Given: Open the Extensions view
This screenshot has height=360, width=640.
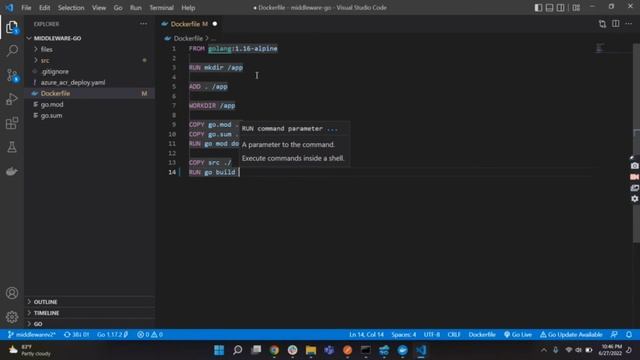Looking at the screenshot, I should (x=12, y=123).
